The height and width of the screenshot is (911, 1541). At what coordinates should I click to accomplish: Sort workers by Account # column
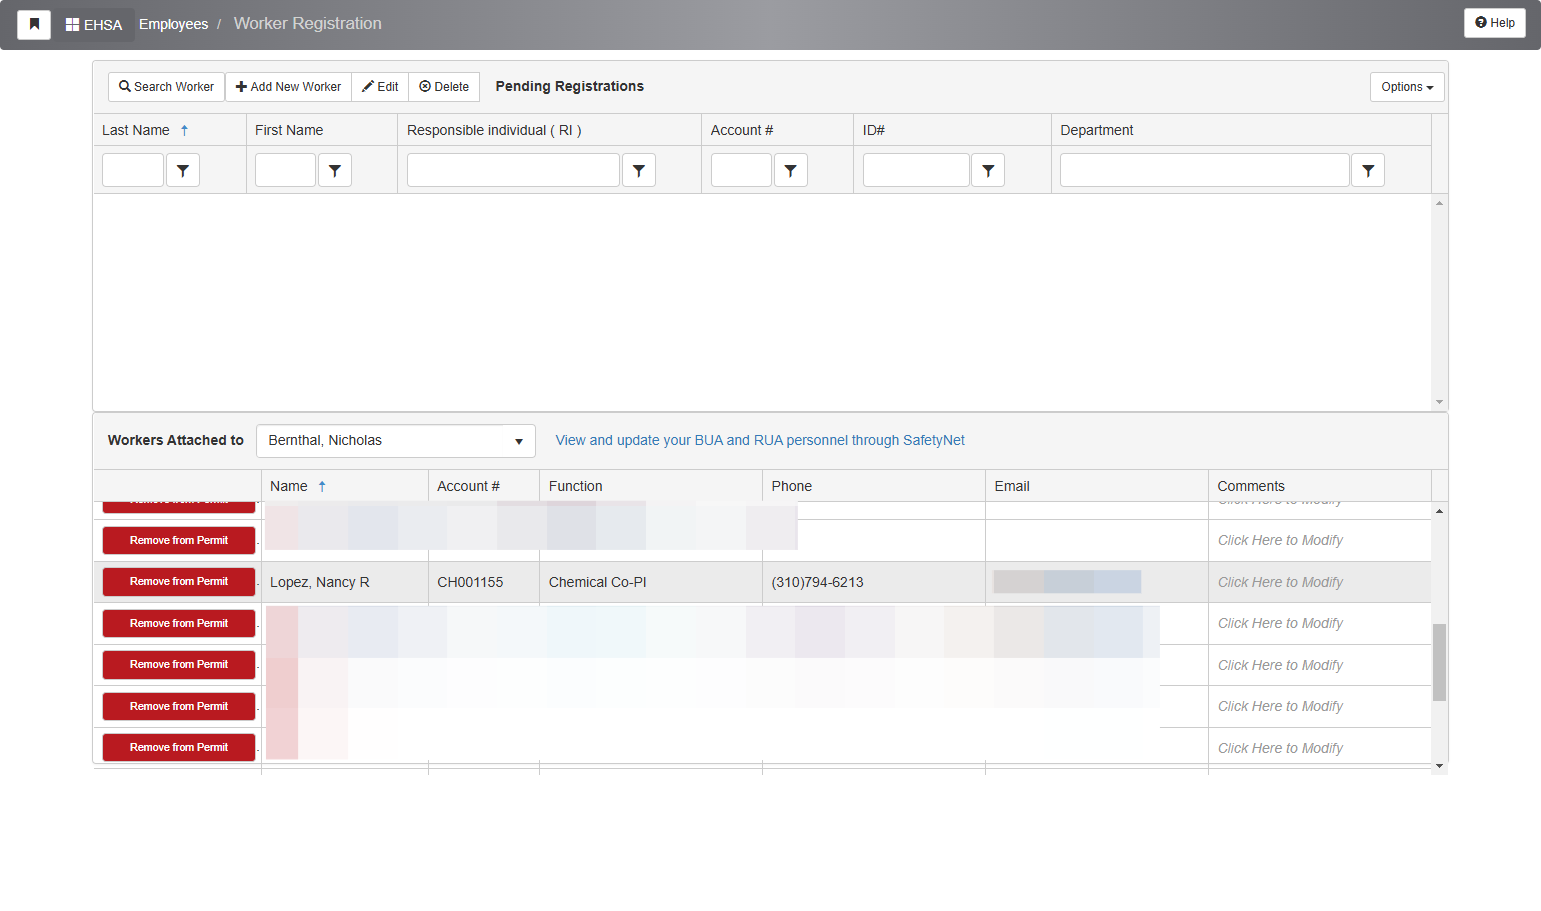[x=468, y=486]
